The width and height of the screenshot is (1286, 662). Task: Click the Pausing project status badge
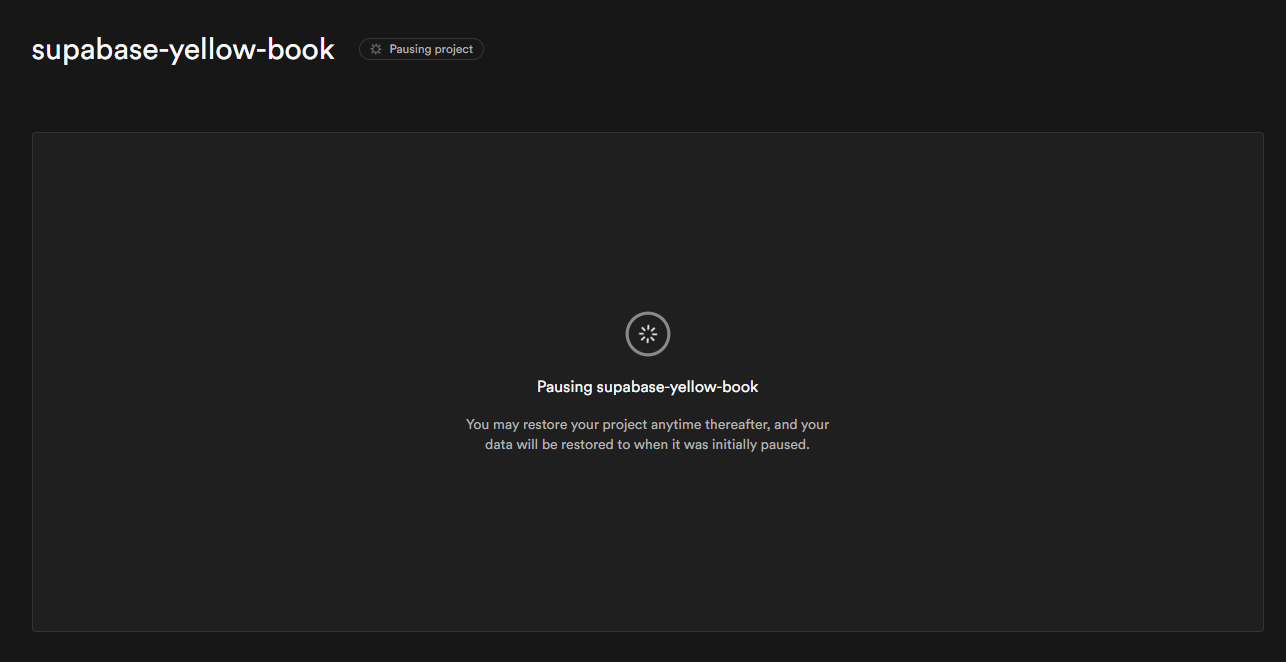(x=421, y=49)
